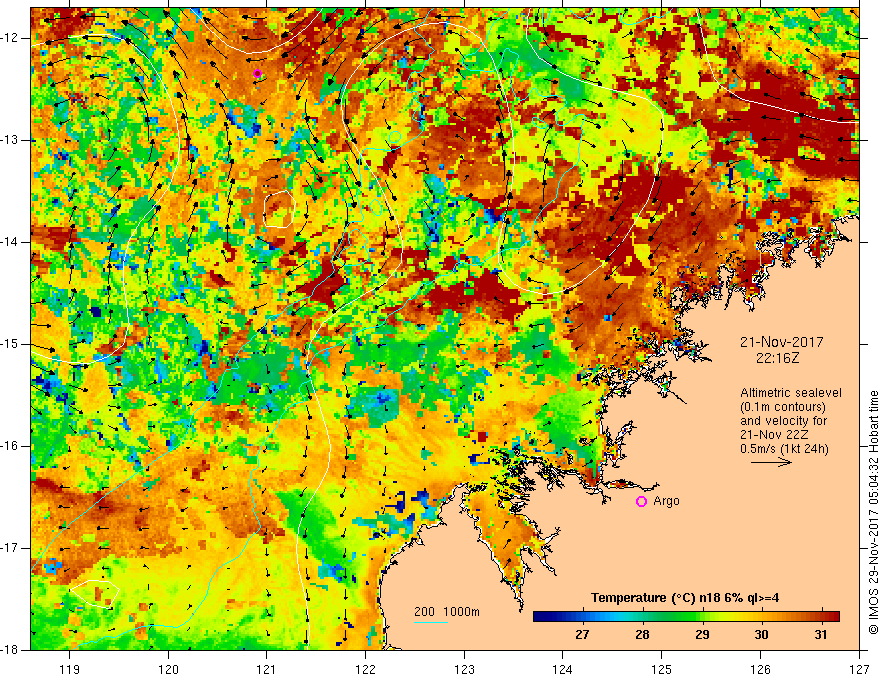Click the '200 1000m' bathymetry legend

(447, 612)
